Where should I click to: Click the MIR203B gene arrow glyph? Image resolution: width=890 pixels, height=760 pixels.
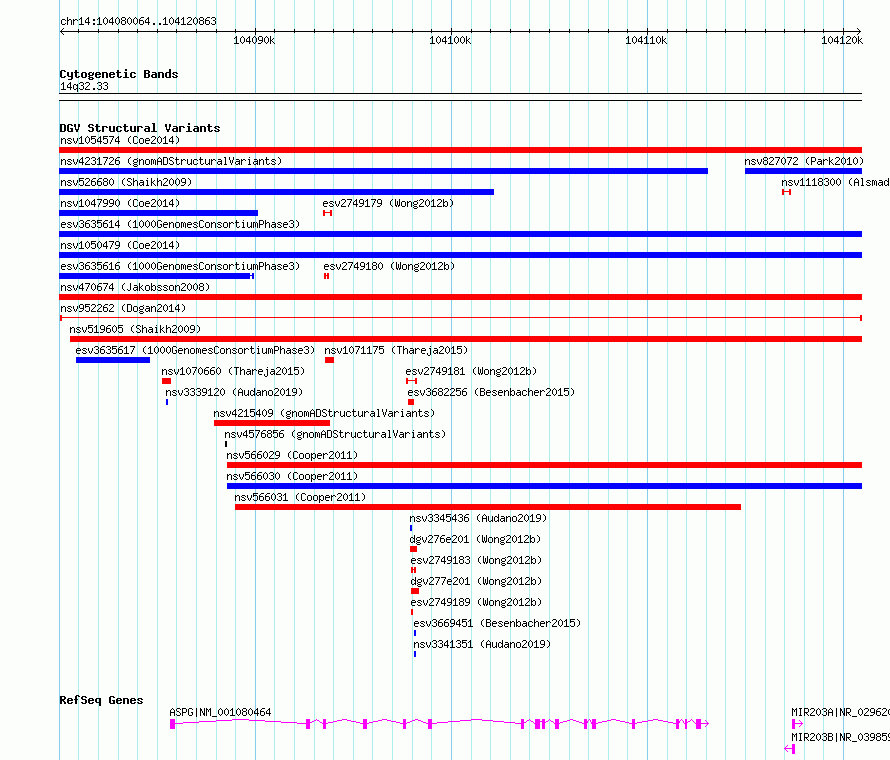tap(790, 749)
